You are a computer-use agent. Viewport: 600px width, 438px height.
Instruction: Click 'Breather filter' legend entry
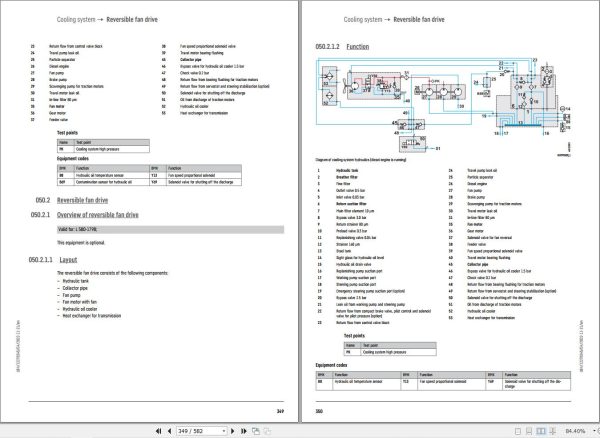pos(347,177)
